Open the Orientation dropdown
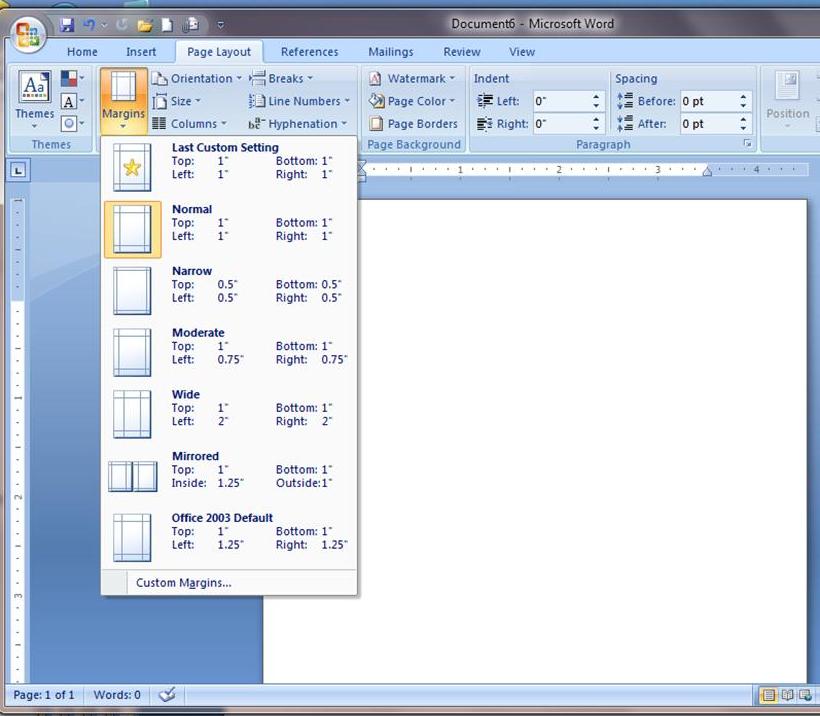 pyautogui.click(x=197, y=78)
